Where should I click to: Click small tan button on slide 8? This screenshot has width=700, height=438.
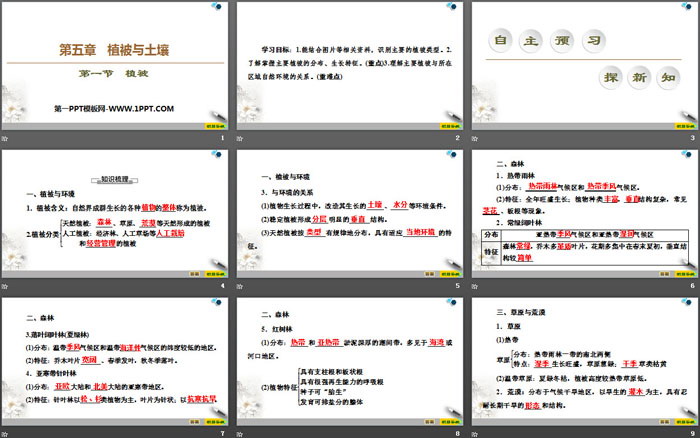tap(429, 422)
